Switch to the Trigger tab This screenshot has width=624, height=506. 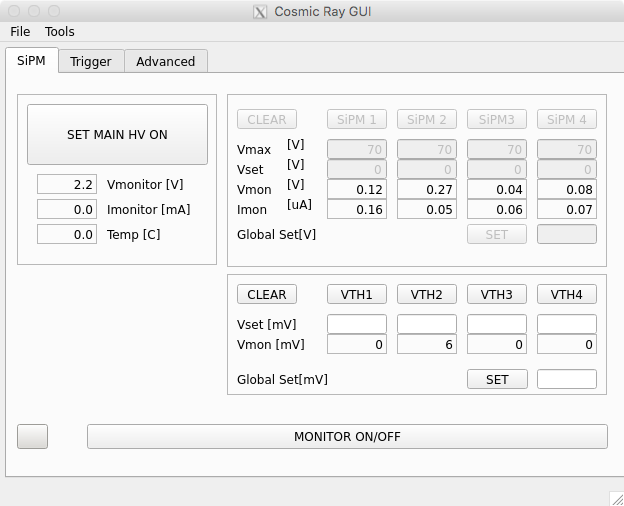[x=91, y=62]
